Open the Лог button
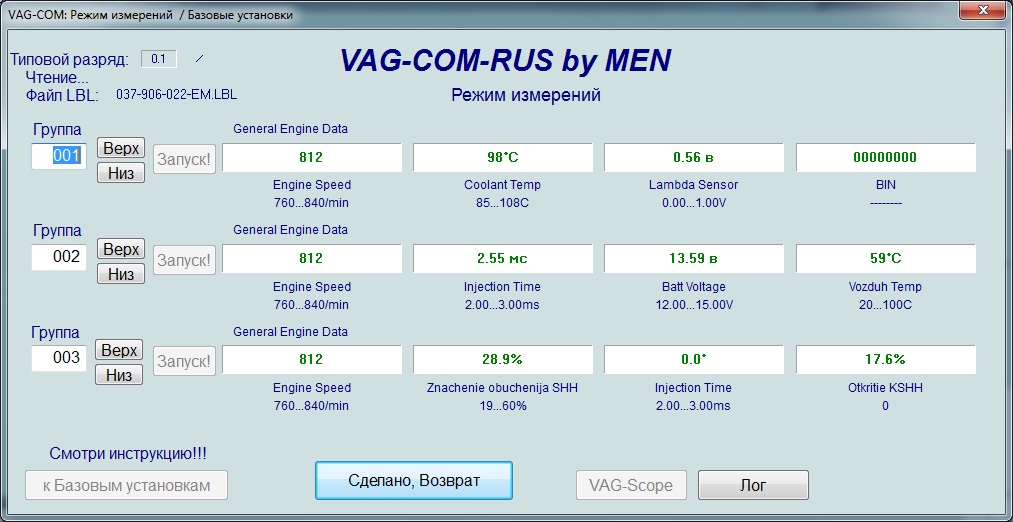Screen dimensions: 1013x522 [753, 485]
